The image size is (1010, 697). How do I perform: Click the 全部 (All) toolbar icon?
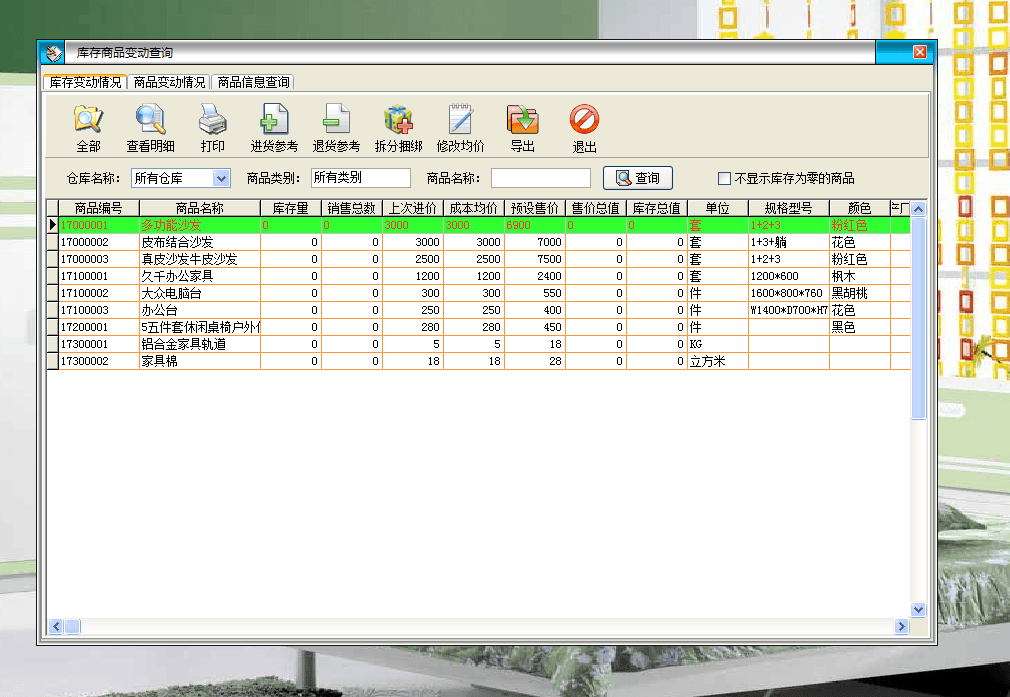pyautogui.click(x=88, y=121)
